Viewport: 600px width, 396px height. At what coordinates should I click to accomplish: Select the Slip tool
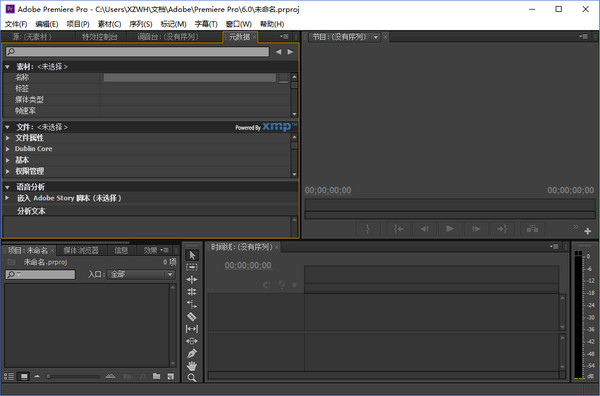click(x=192, y=329)
